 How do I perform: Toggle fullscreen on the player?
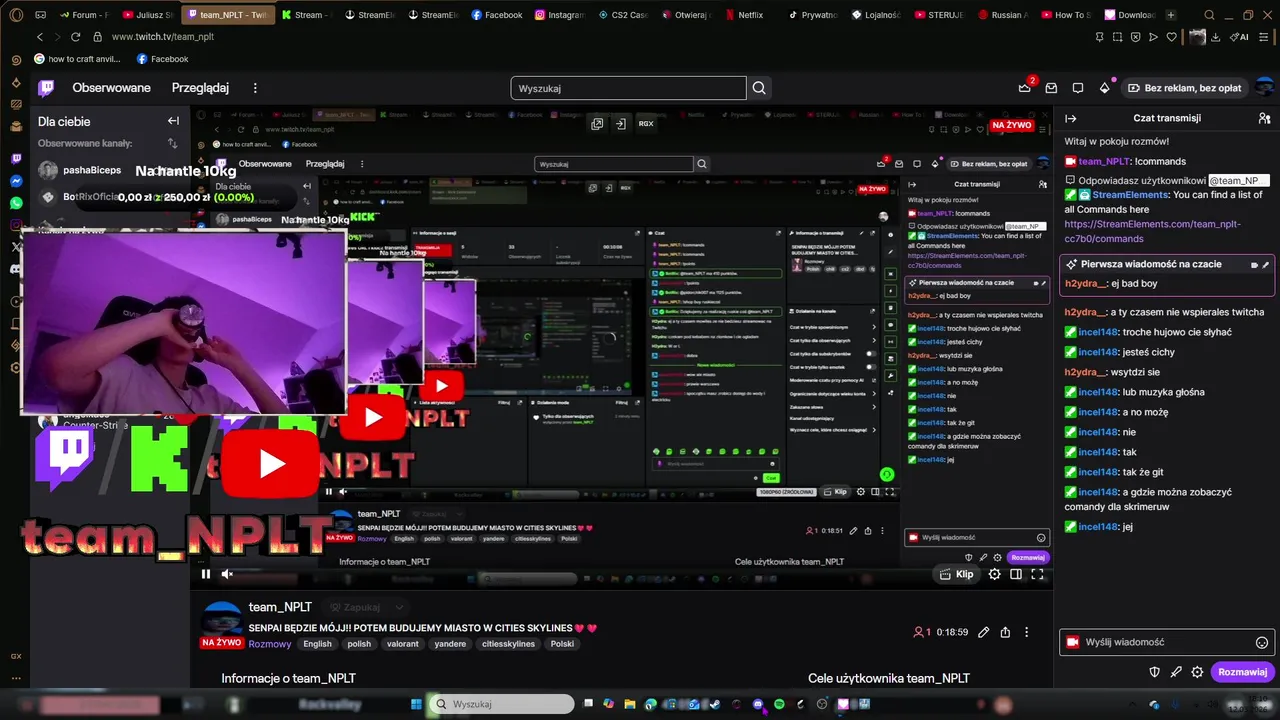(1037, 574)
